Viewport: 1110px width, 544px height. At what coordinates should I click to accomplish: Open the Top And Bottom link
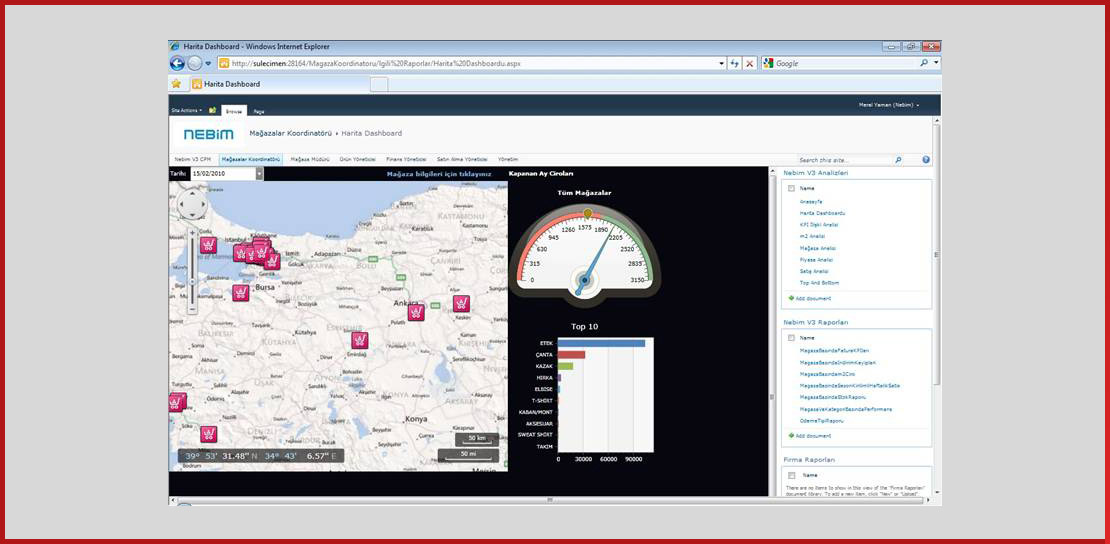pos(820,283)
